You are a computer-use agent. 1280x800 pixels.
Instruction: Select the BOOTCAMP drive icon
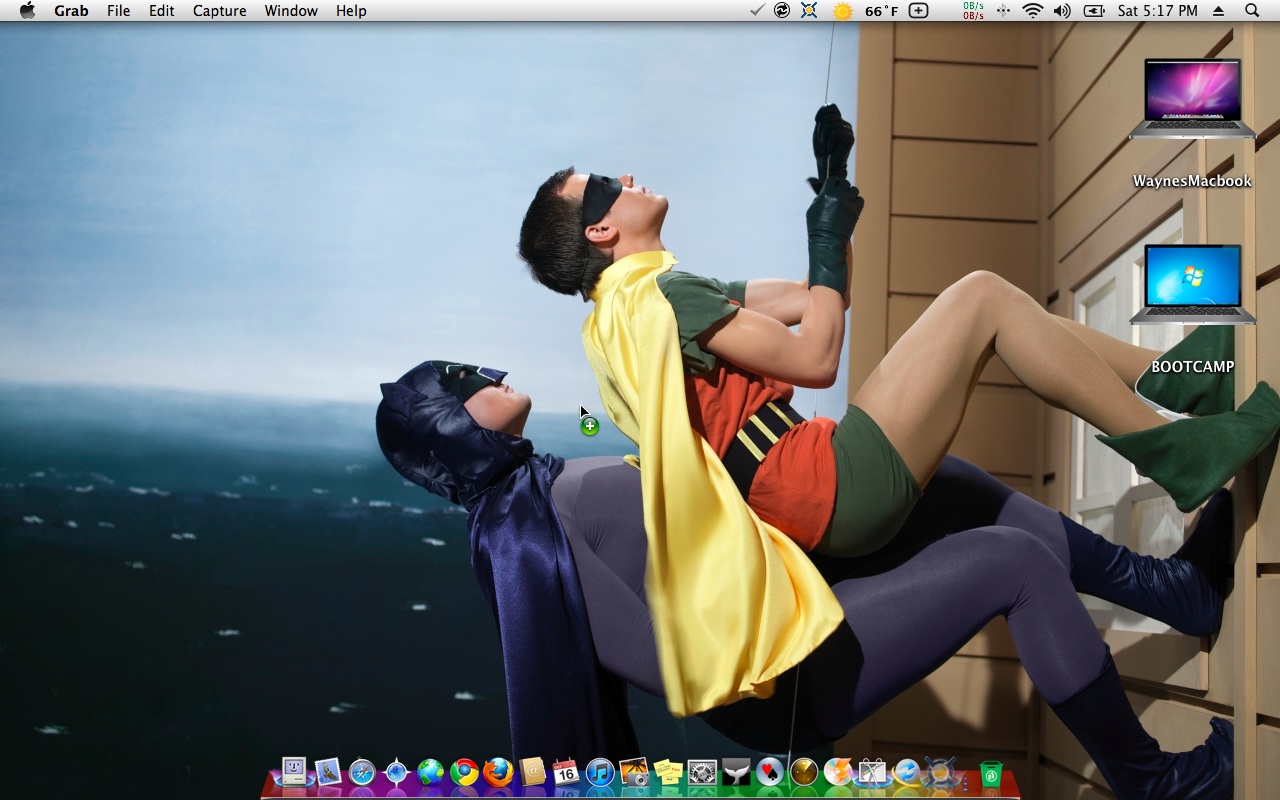[x=1192, y=284]
